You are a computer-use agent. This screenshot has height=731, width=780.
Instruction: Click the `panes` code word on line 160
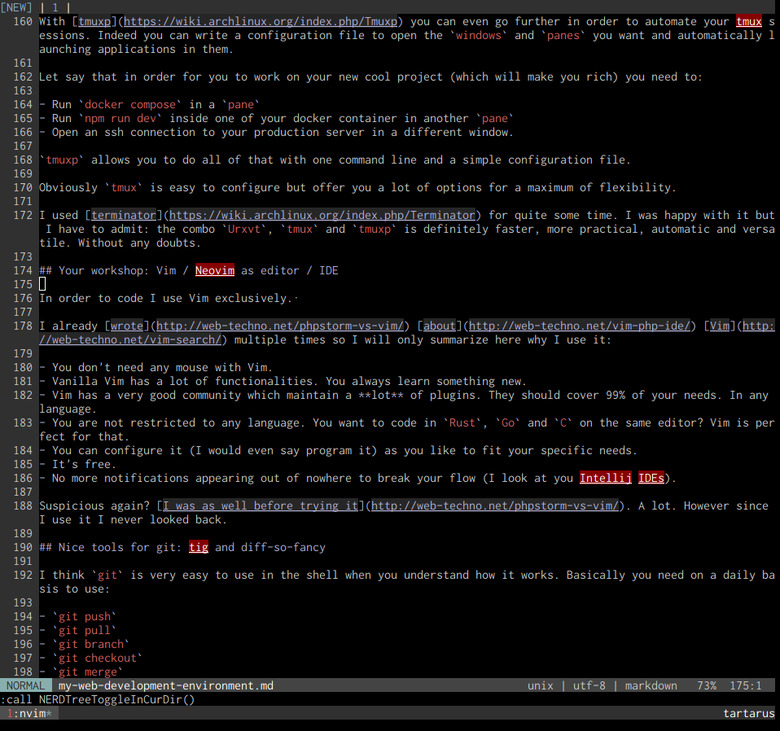pos(563,35)
